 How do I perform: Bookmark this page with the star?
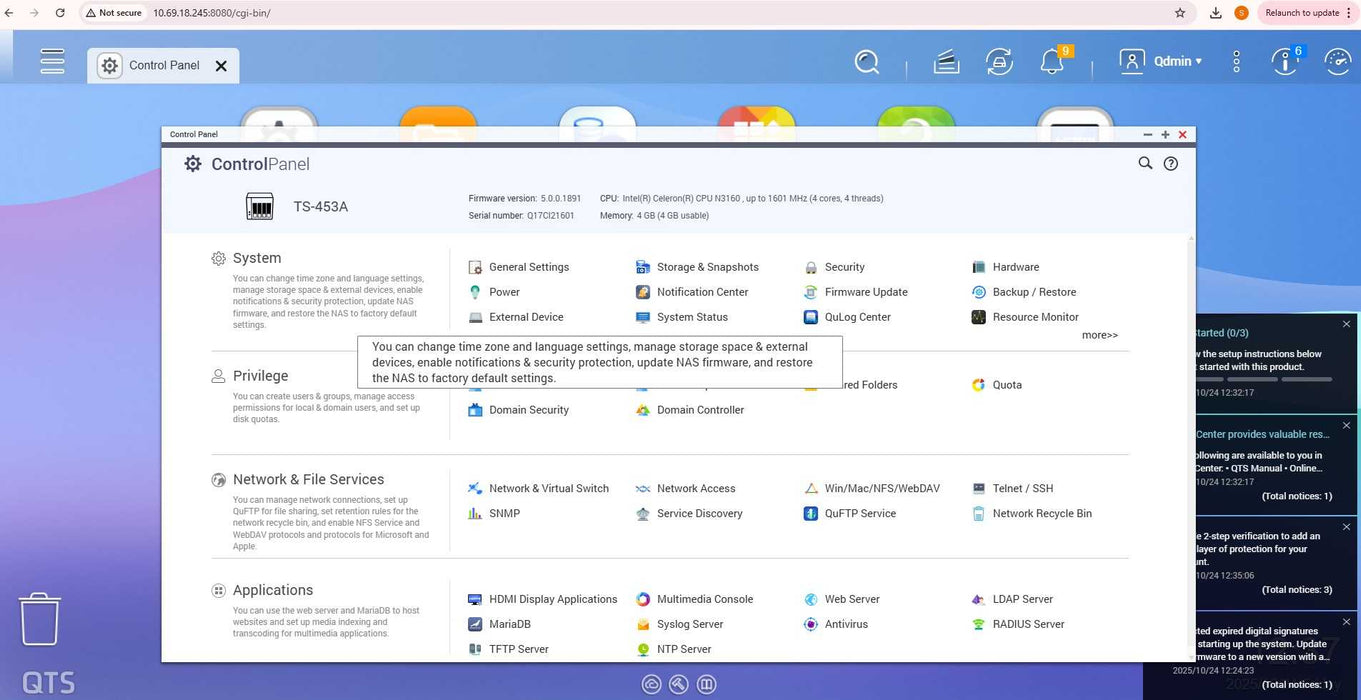tap(1180, 13)
